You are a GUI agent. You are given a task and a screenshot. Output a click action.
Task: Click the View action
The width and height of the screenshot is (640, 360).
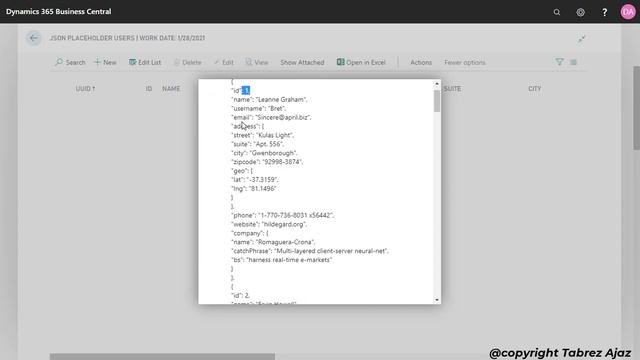tap(257, 62)
